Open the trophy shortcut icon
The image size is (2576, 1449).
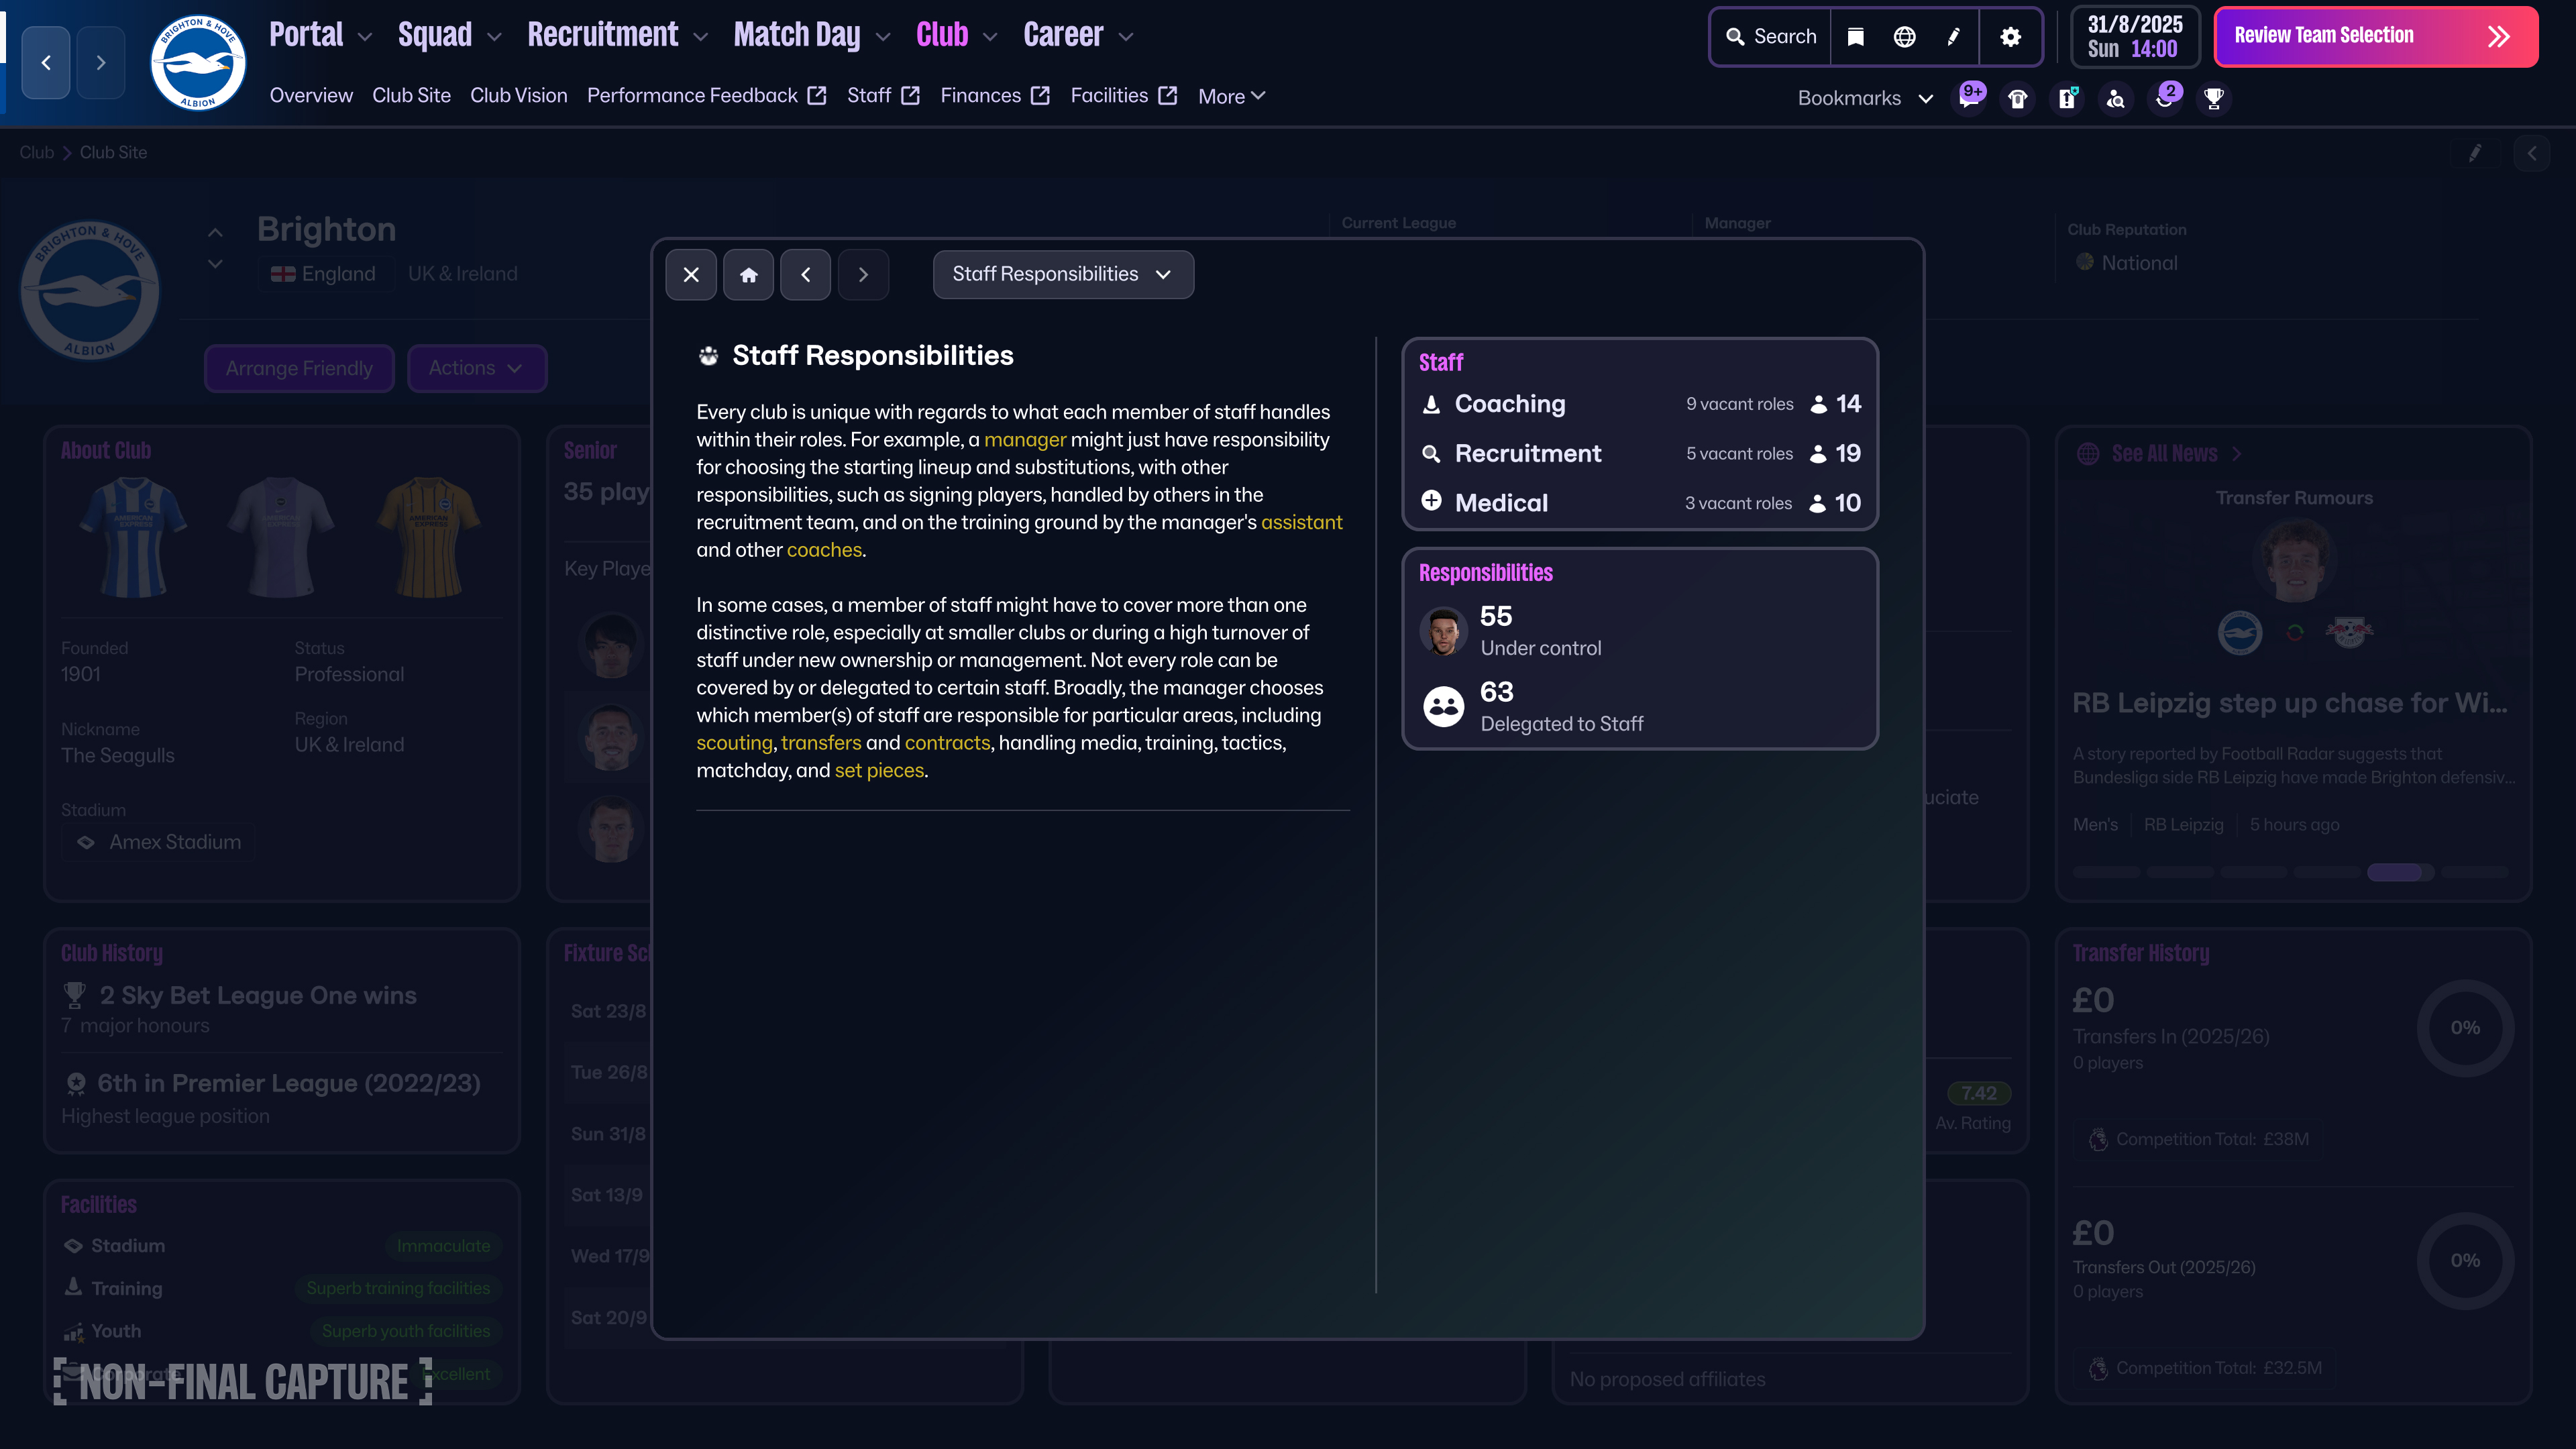[2213, 98]
